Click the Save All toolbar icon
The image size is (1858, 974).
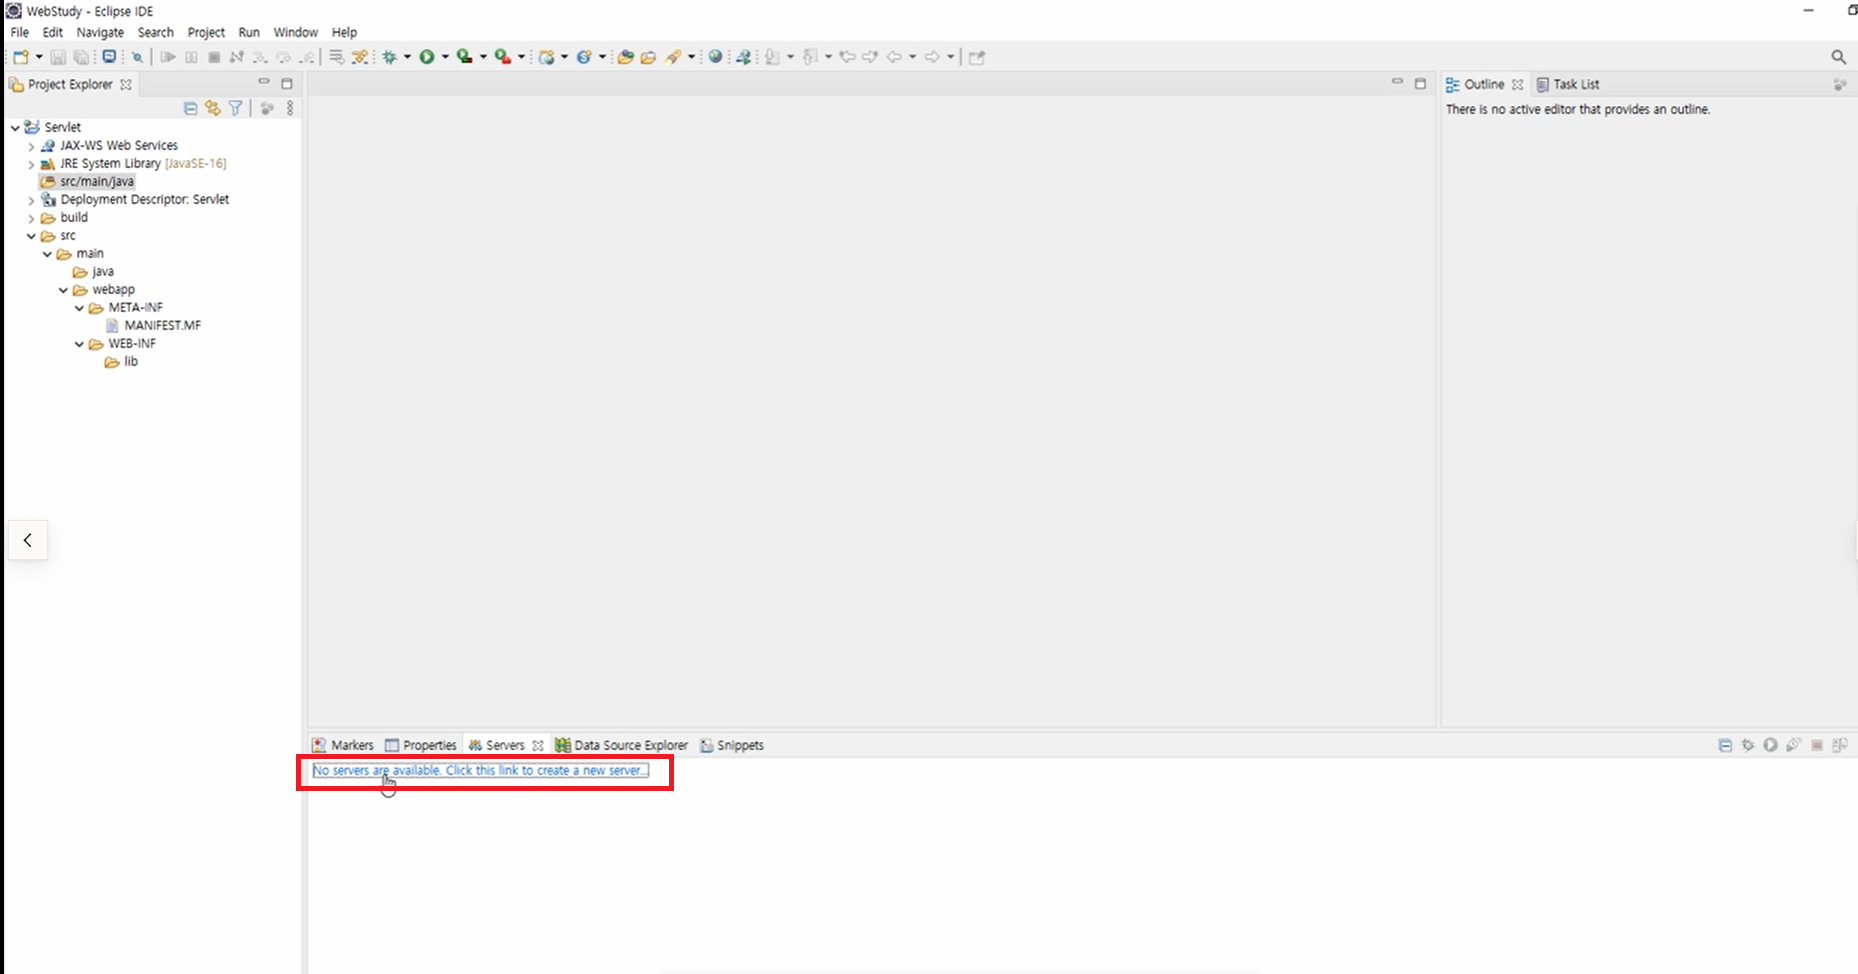point(82,57)
